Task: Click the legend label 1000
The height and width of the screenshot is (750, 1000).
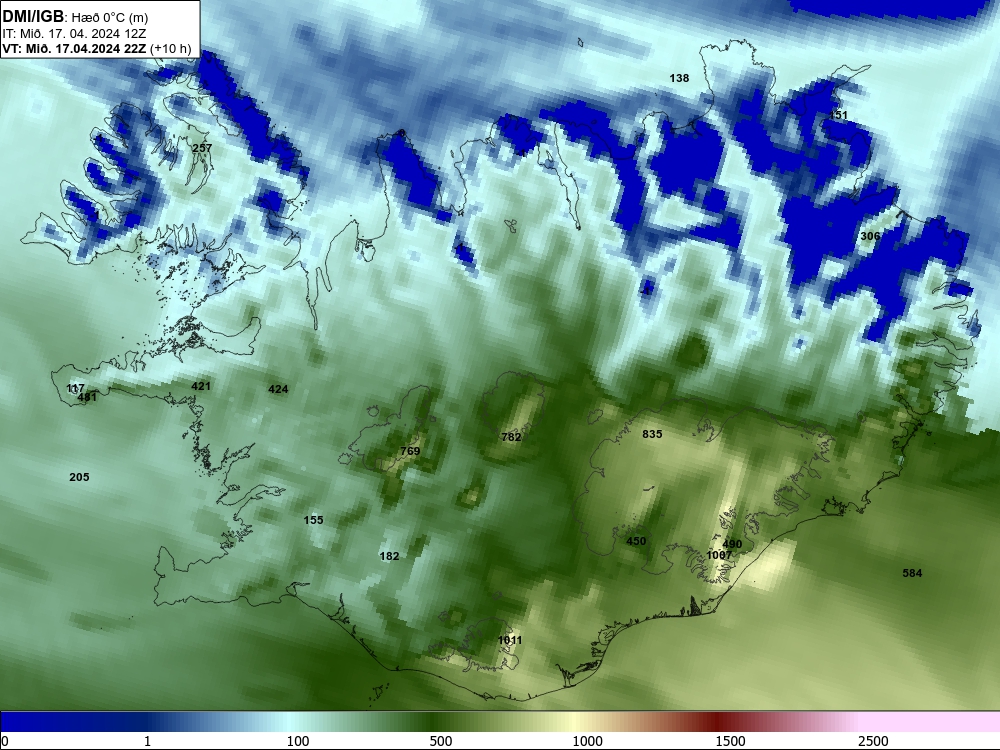Action: pos(587,740)
